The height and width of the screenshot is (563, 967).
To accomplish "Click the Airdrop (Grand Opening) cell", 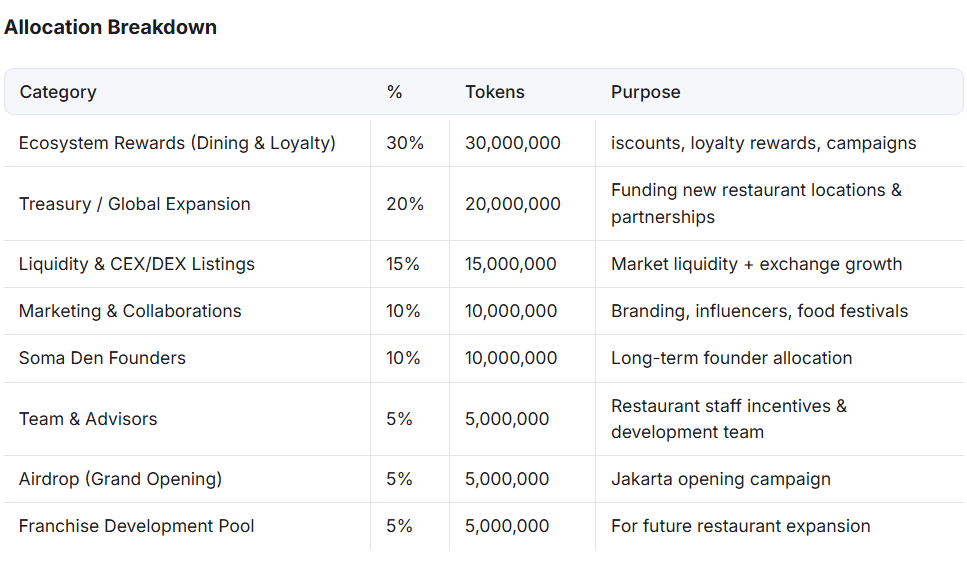I will (120, 479).
